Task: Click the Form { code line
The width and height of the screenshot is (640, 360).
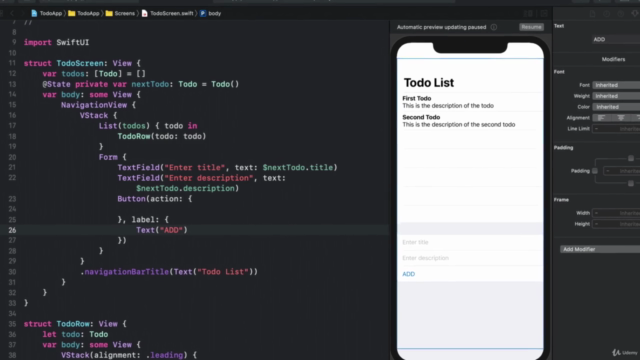Action: [x=113, y=157]
